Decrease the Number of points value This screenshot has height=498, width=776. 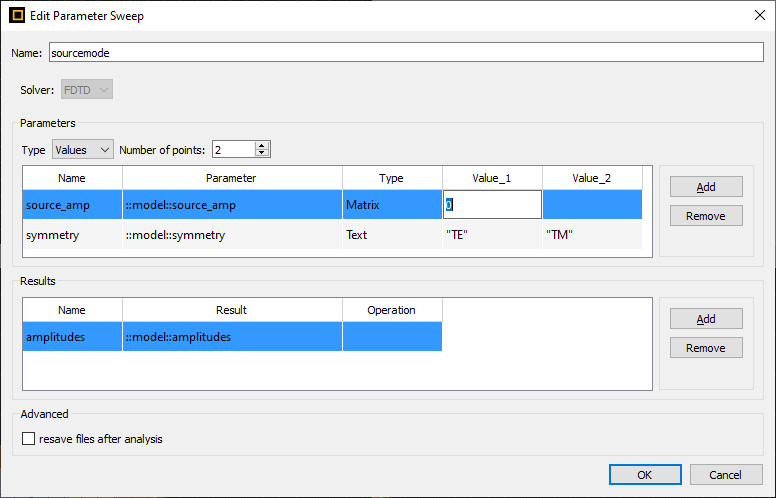(262, 153)
